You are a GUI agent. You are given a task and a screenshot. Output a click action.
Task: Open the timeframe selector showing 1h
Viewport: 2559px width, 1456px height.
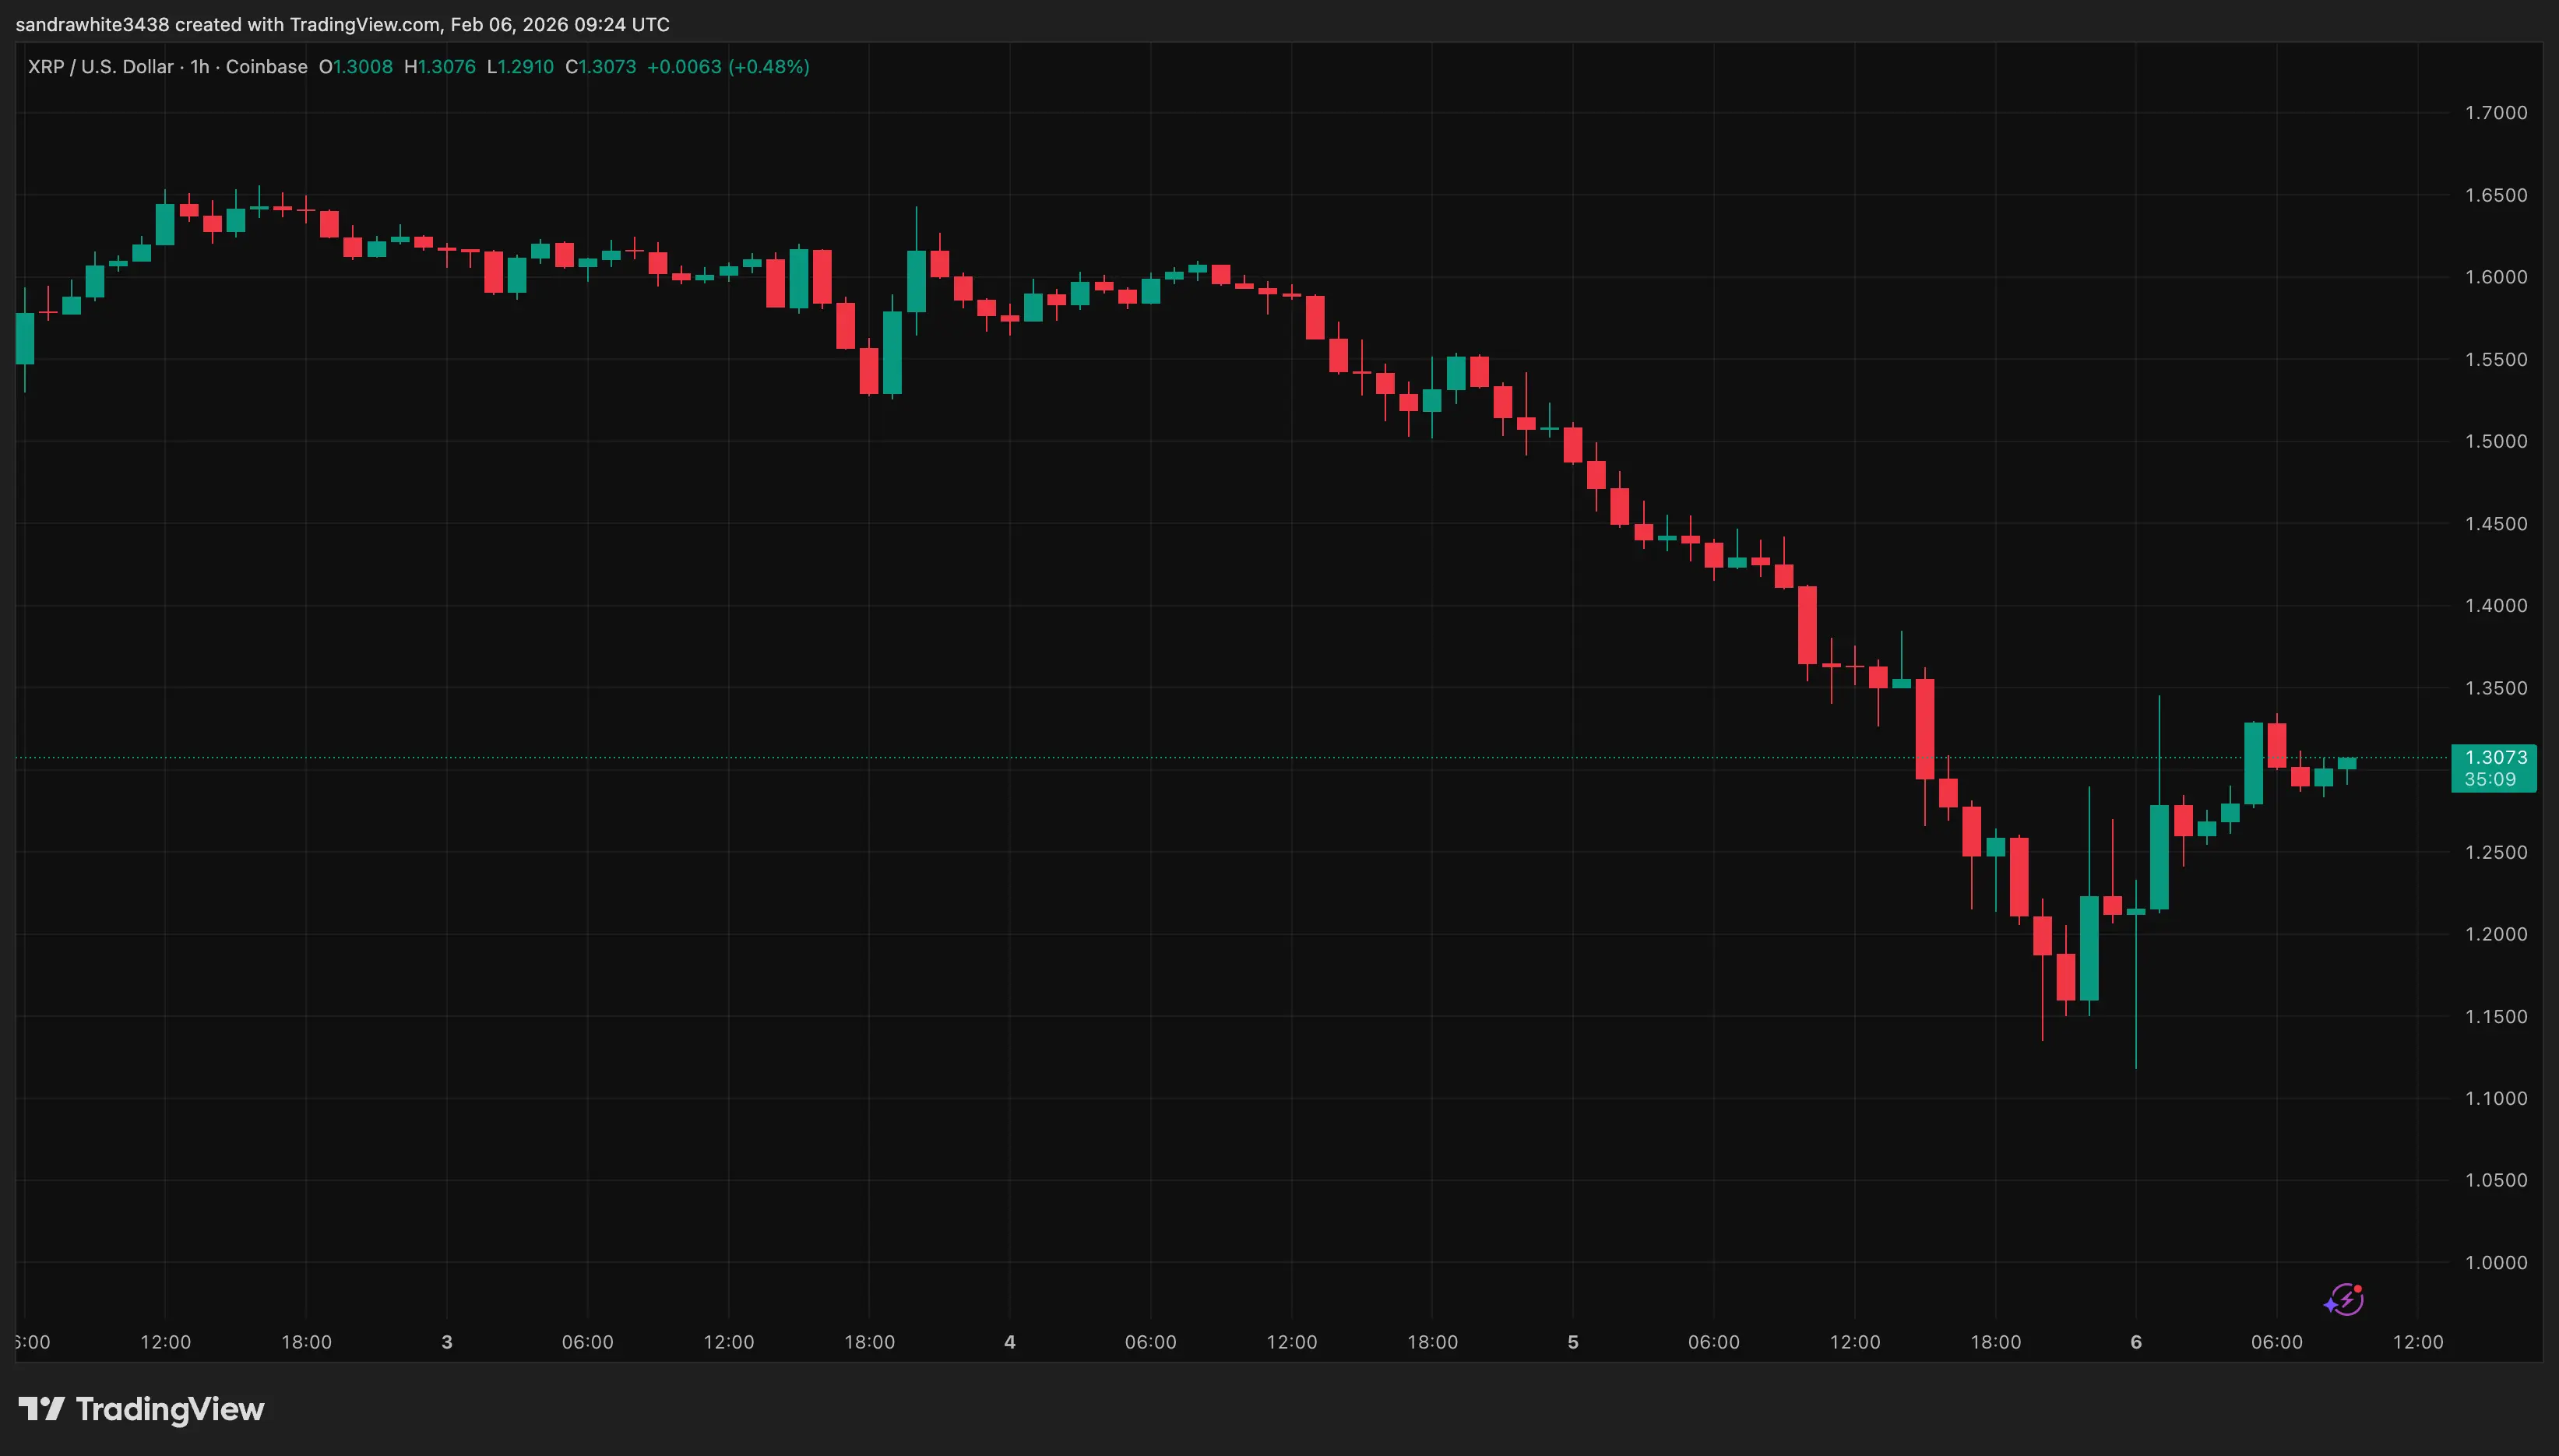tap(200, 67)
